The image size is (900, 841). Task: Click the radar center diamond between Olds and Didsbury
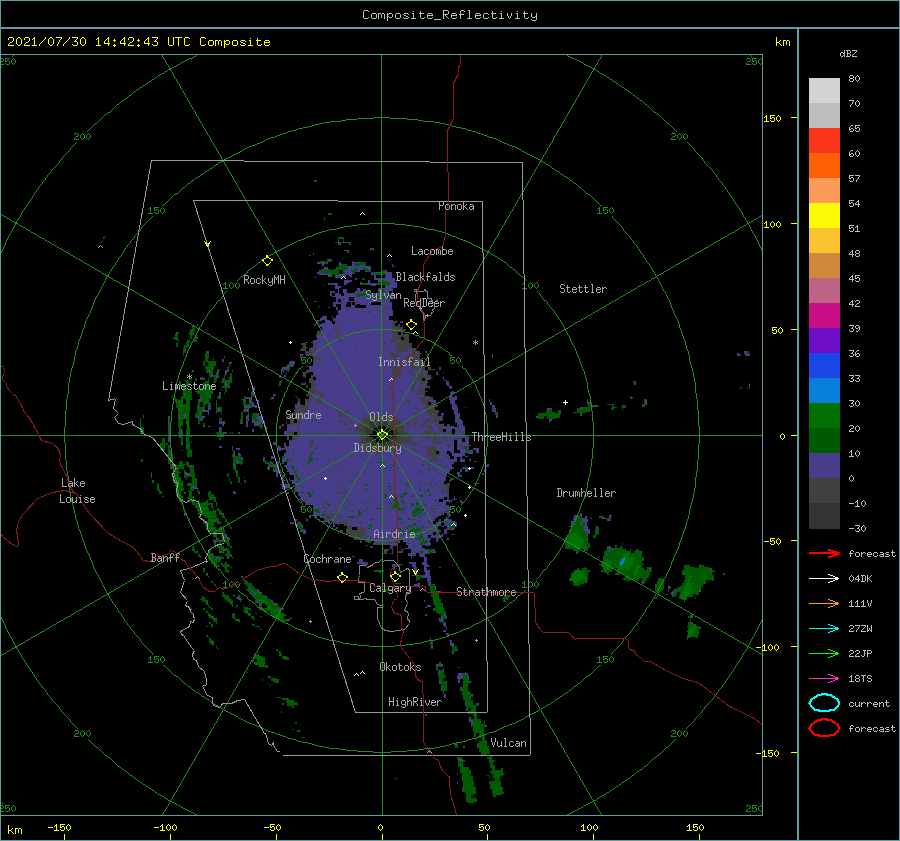tap(382, 435)
